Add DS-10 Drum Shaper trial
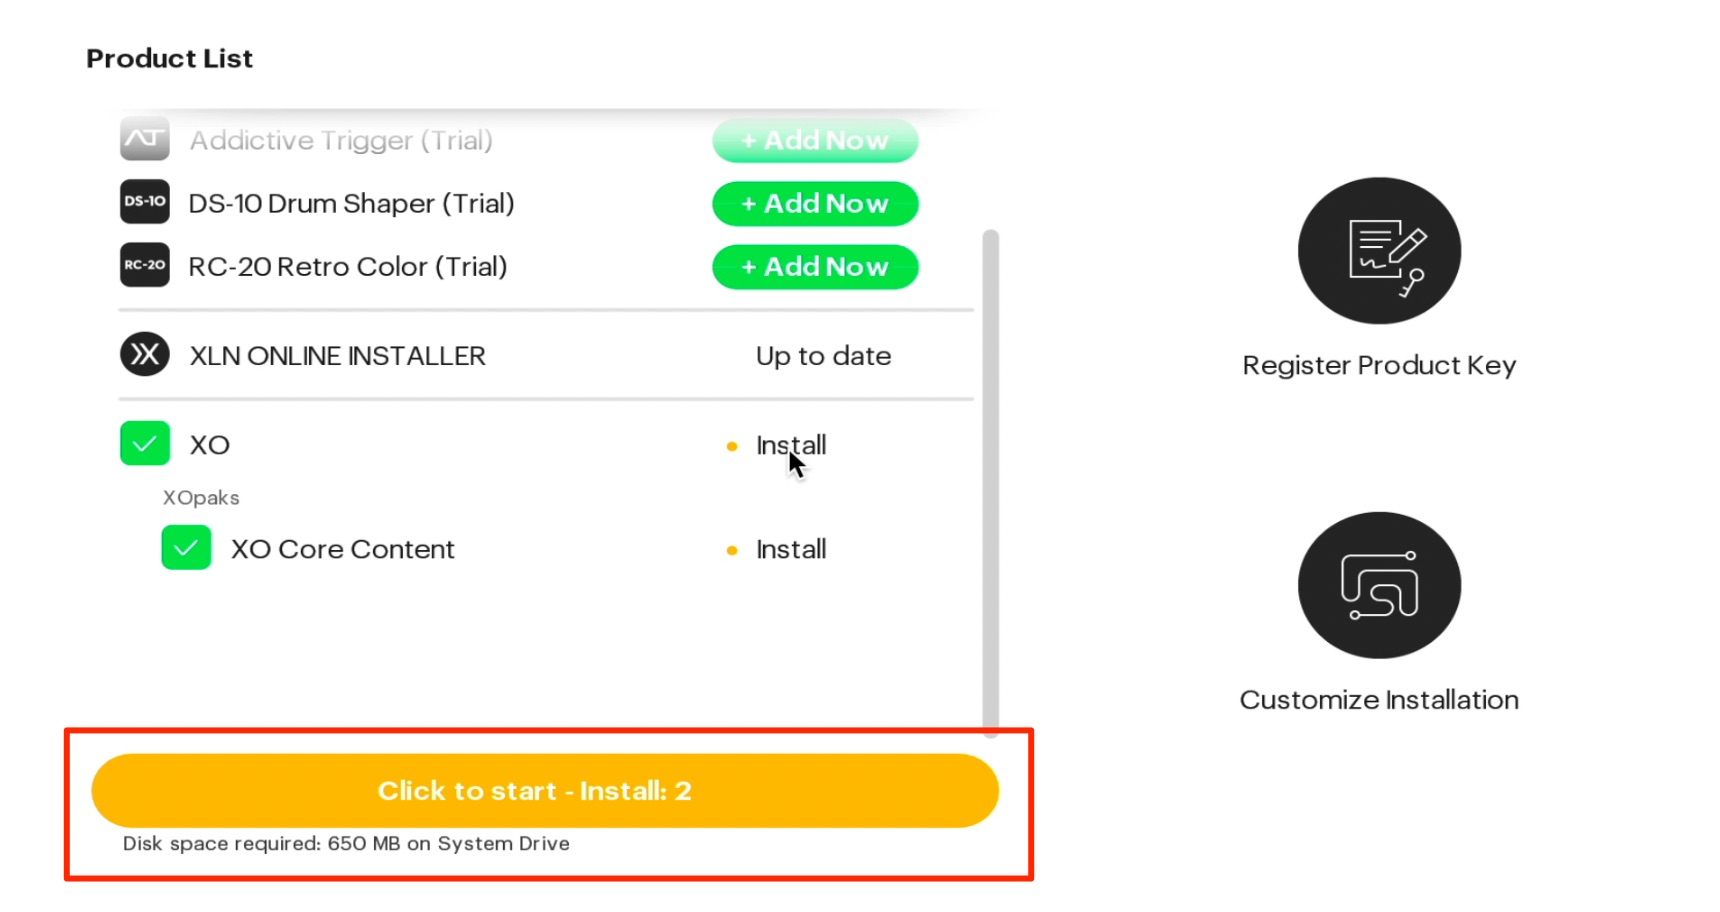 point(815,204)
